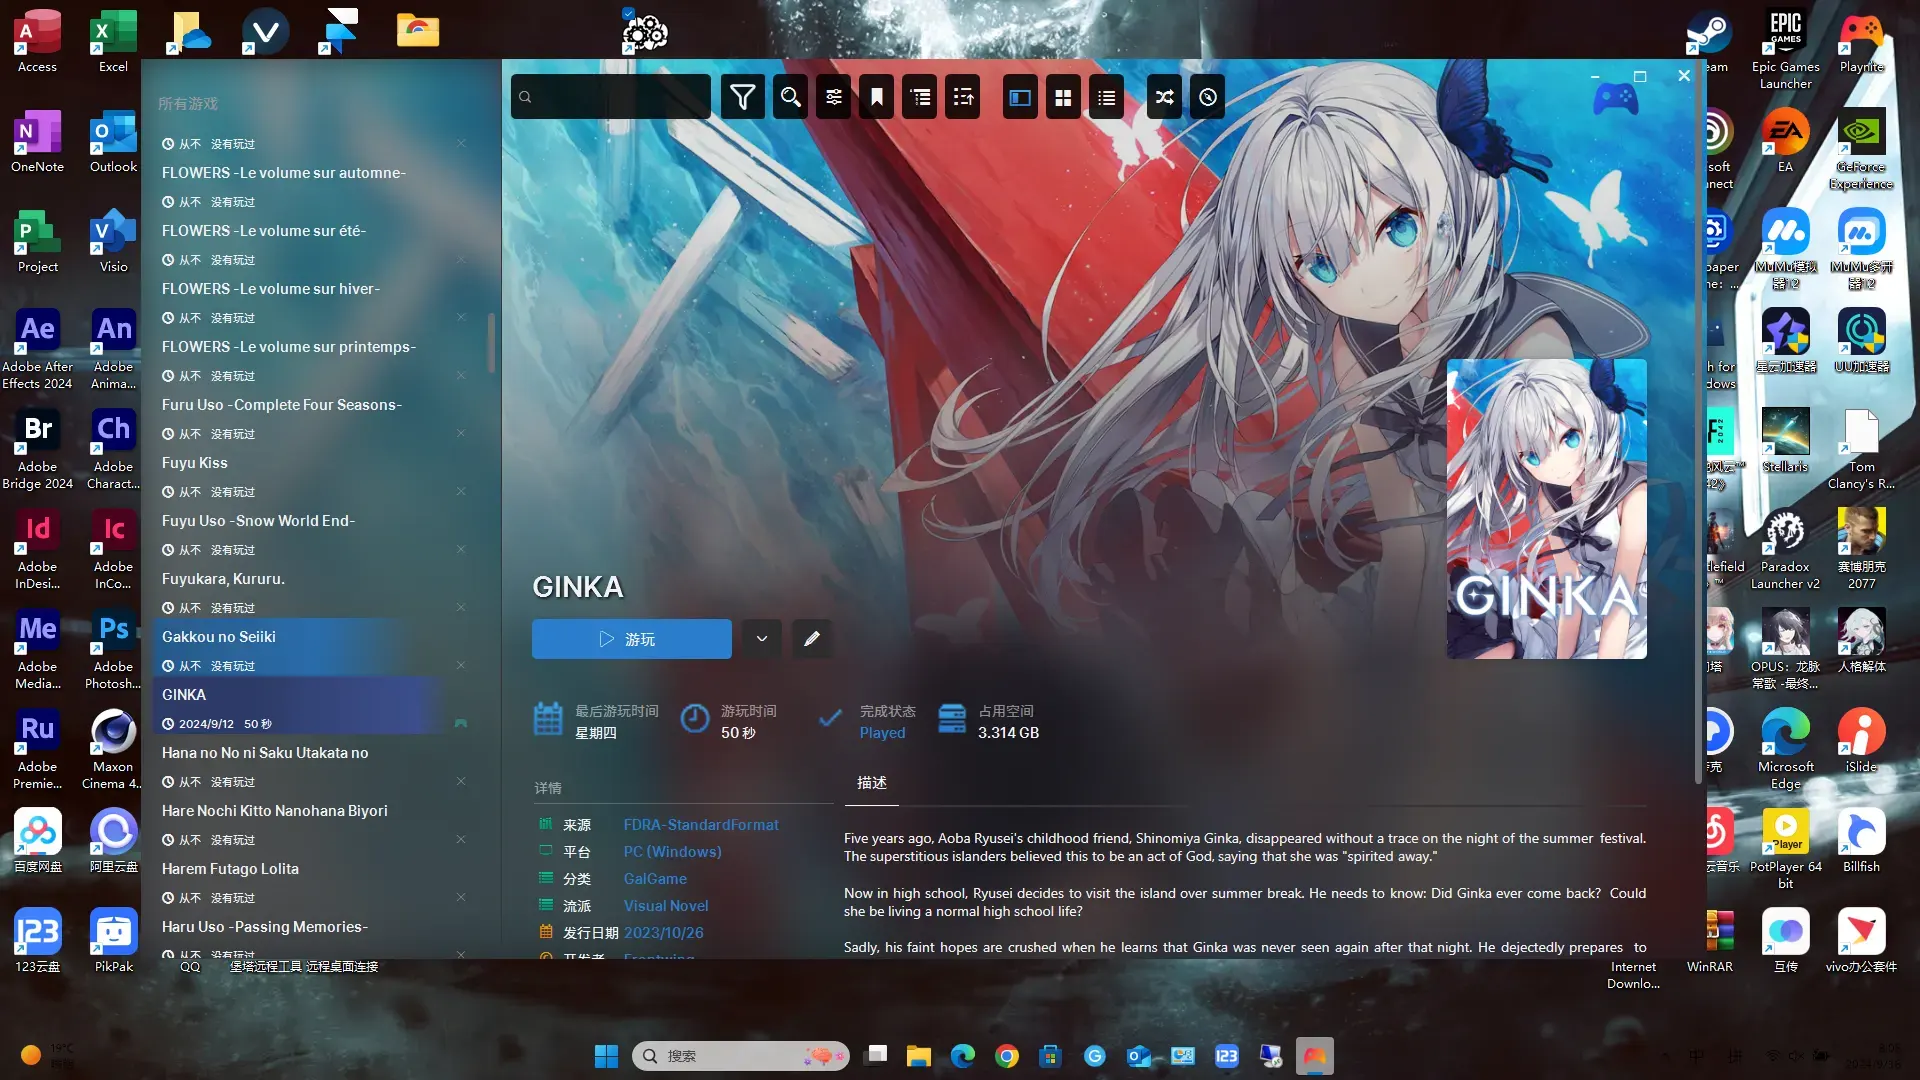Open Stellaris desktop shortcut
This screenshot has width=1920, height=1080.
(1785, 442)
